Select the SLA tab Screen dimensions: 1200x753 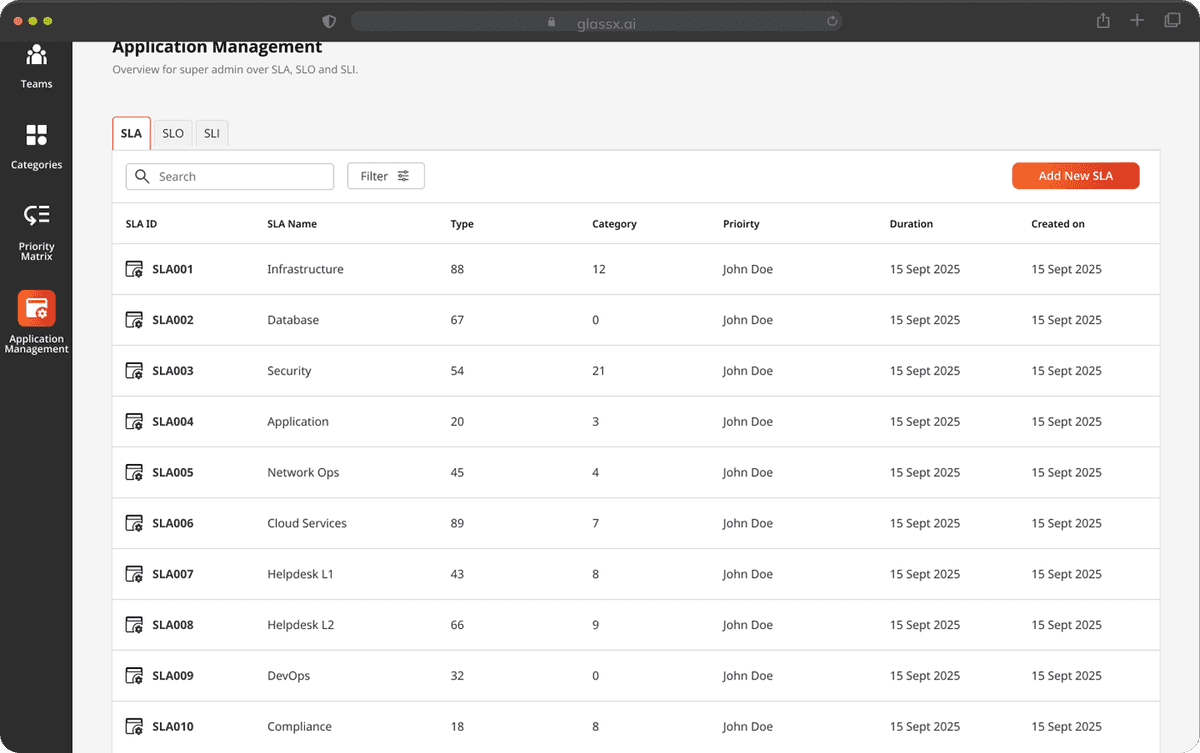(131, 133)
